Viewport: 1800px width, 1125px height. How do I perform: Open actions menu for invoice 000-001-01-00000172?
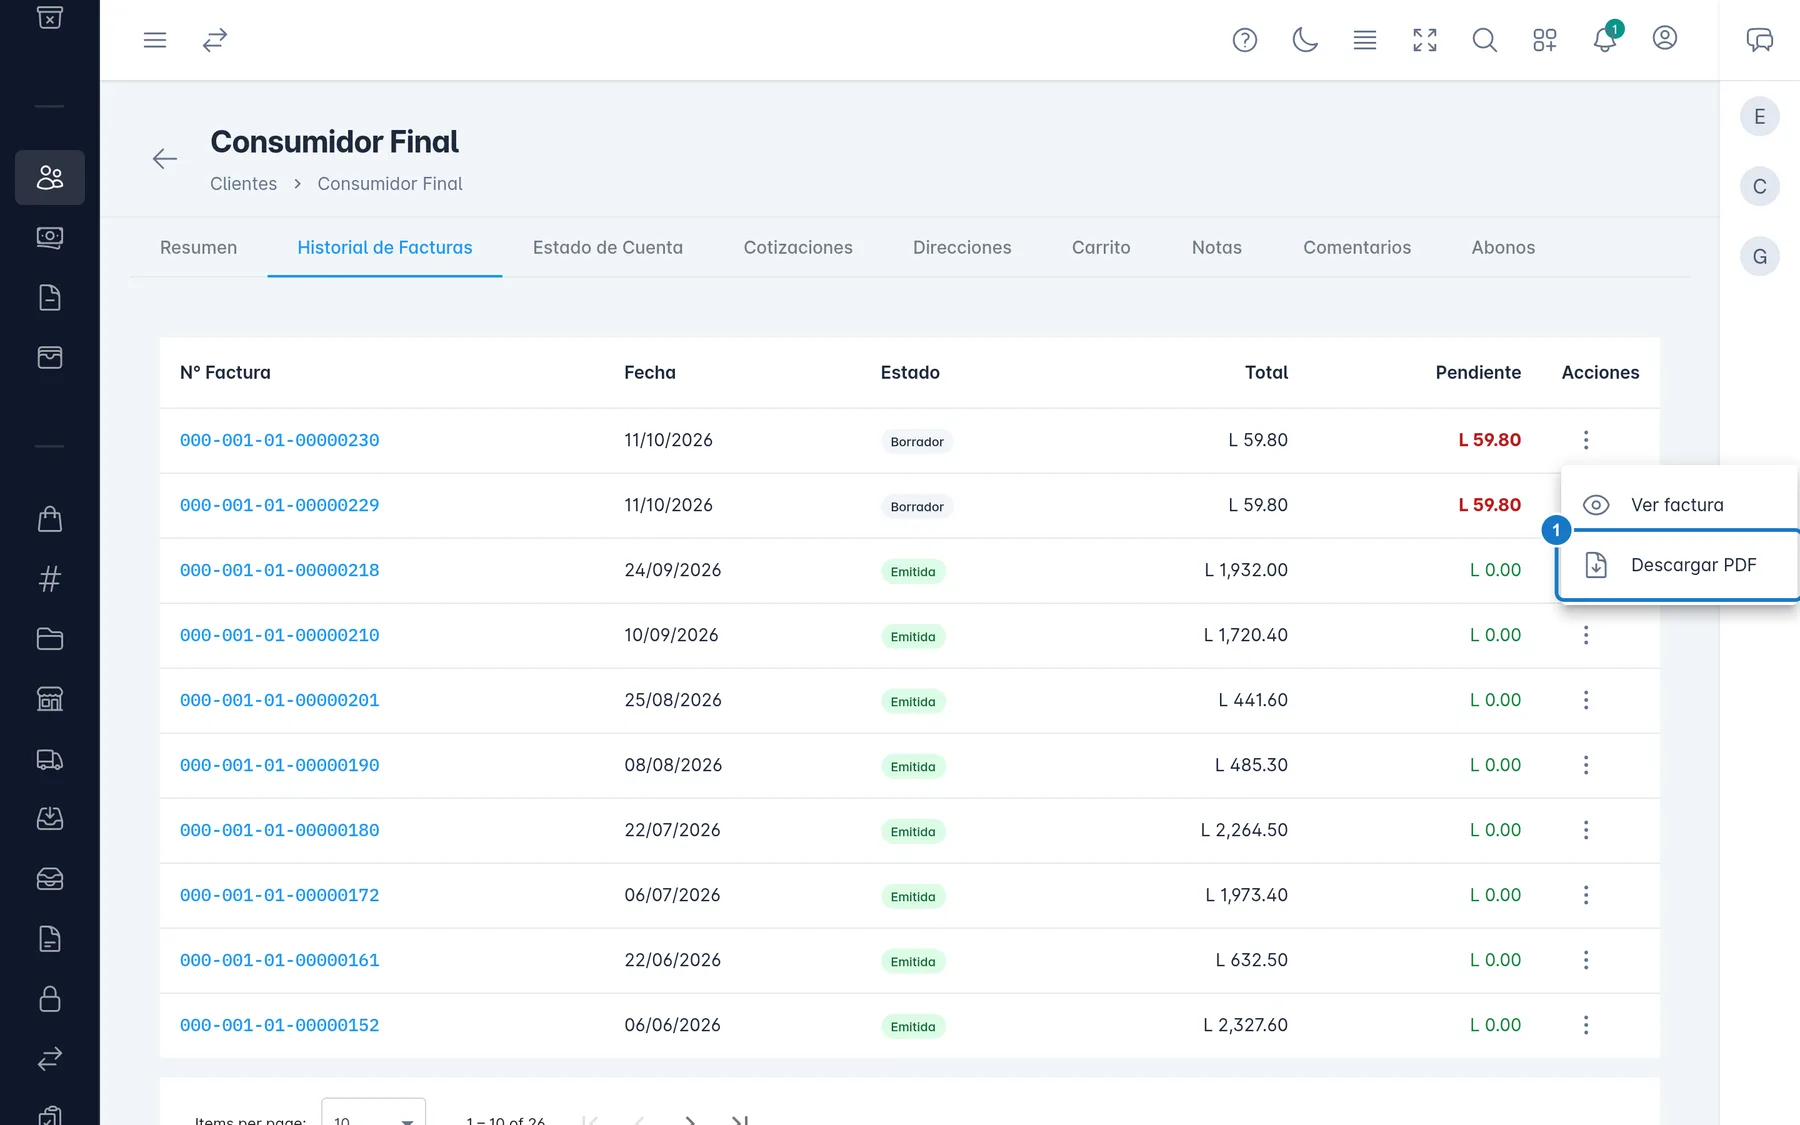coord(1586,895)
